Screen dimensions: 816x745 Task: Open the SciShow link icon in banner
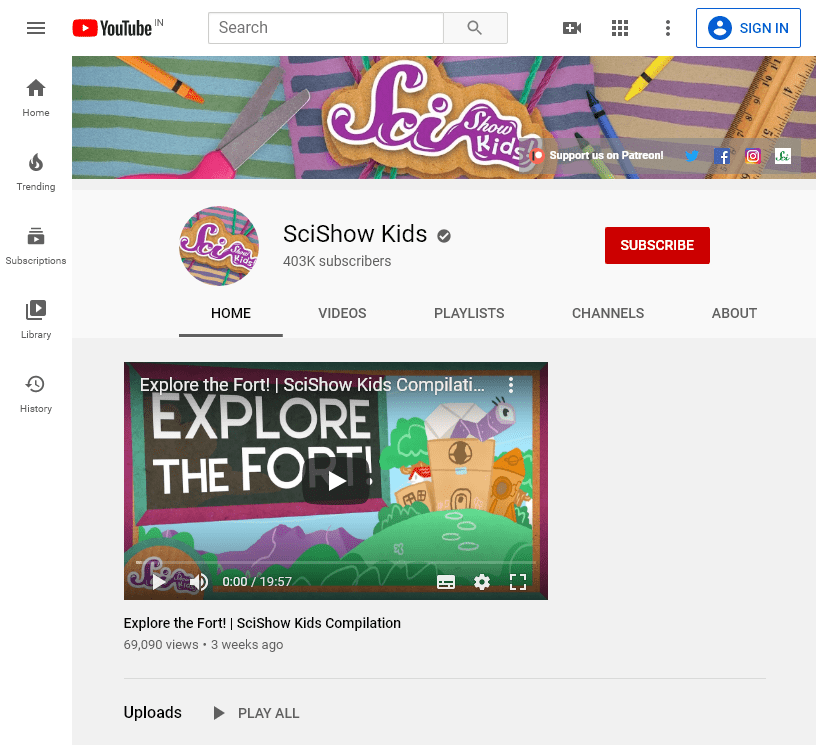click(783, 156)
